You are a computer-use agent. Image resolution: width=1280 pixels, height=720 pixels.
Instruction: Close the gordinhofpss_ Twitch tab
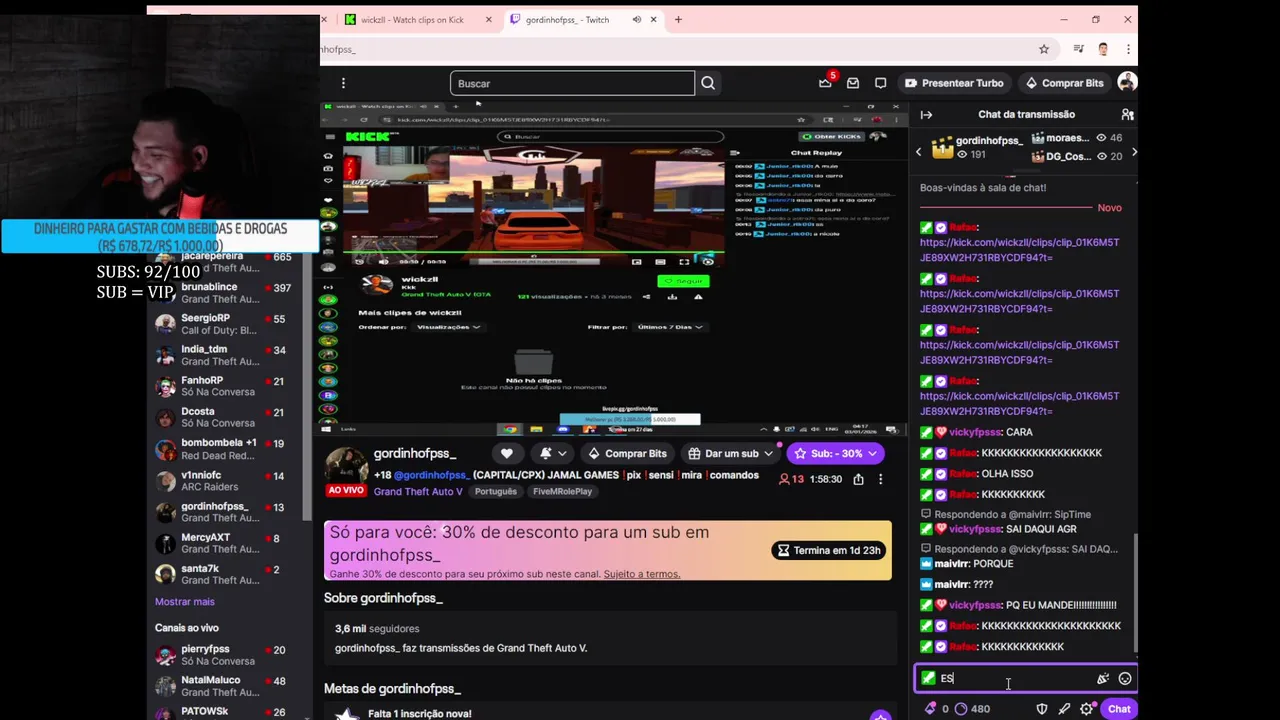pos(654,20)
